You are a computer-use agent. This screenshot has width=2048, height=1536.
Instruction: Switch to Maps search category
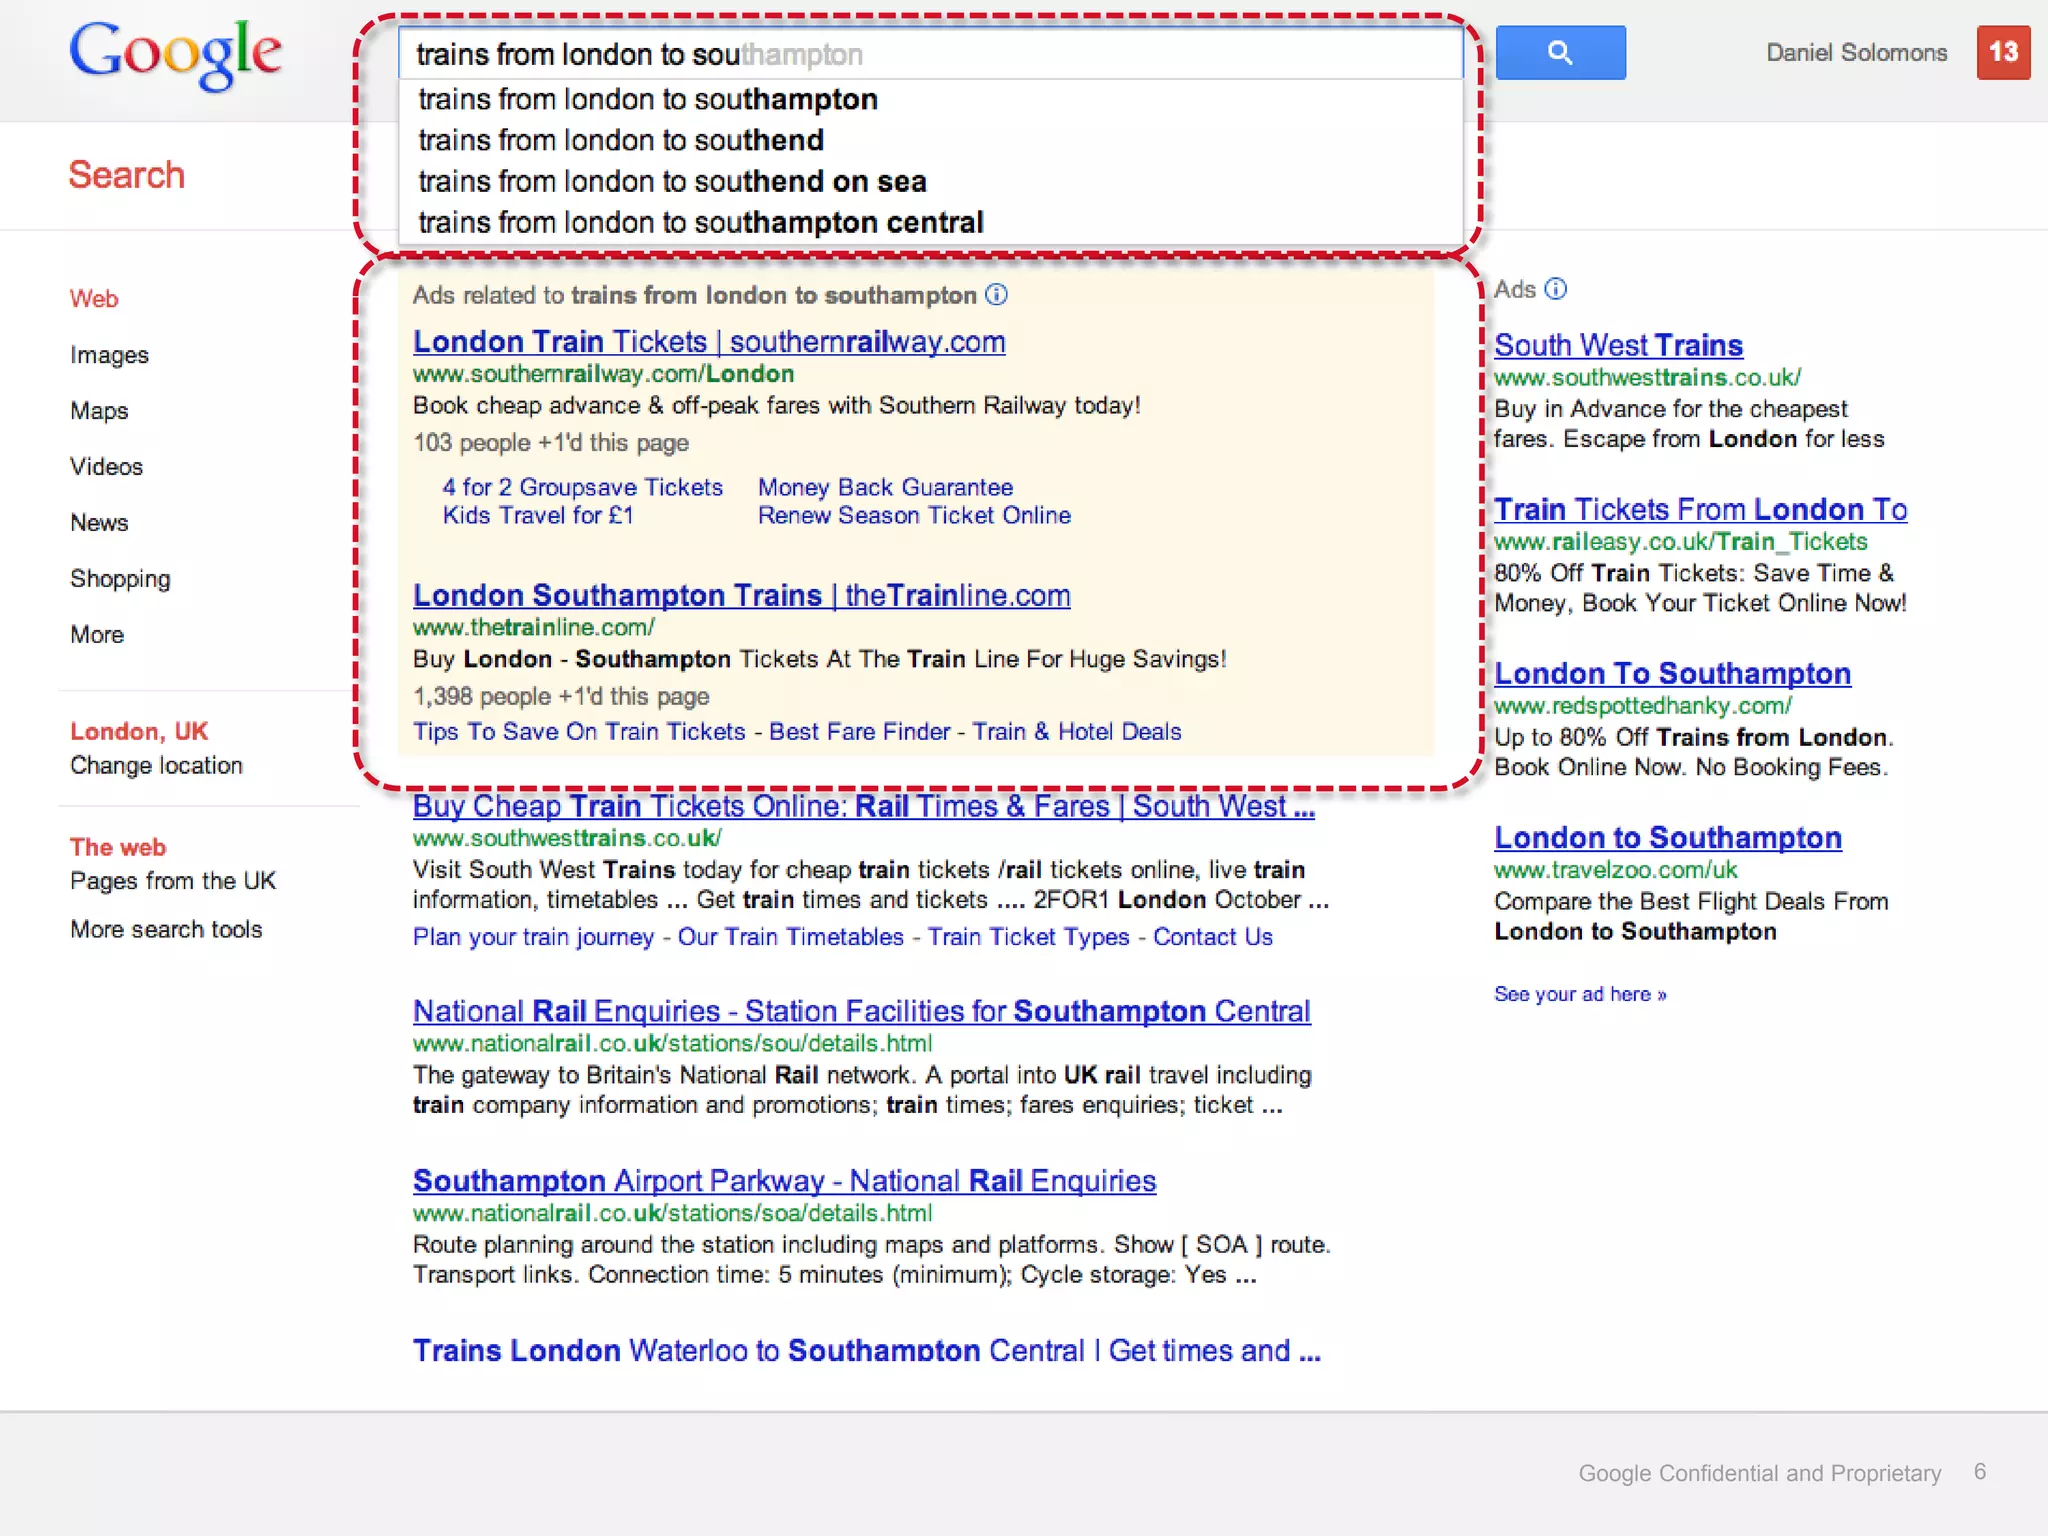[99, 411]
